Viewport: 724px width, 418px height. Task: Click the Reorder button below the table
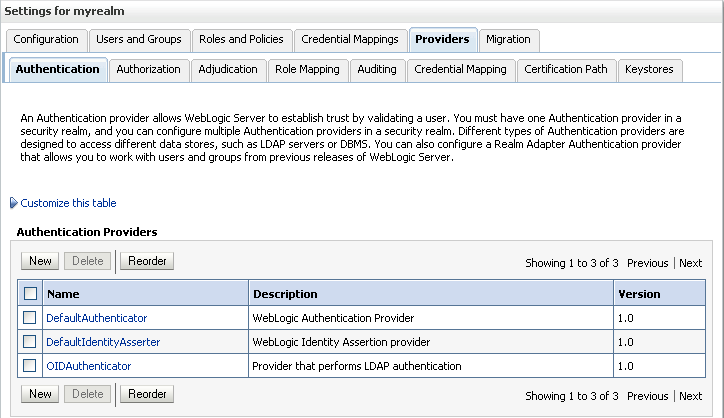(147, 394)
